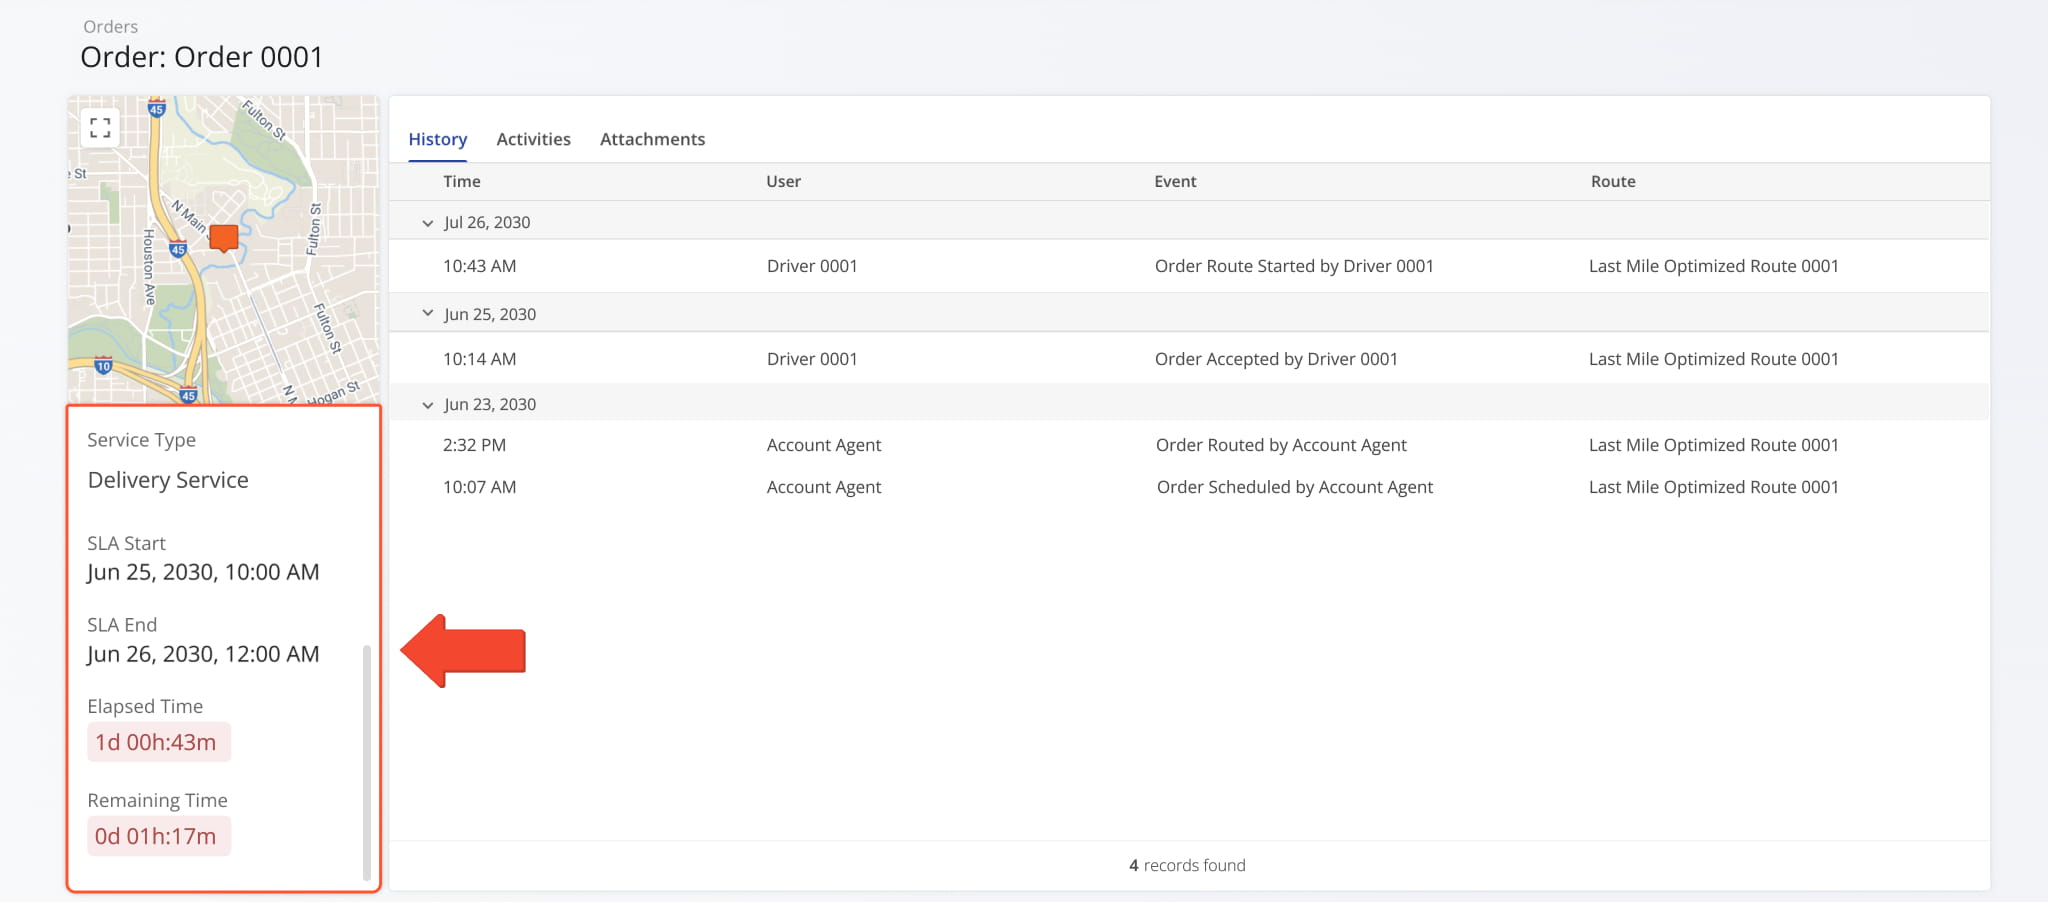Collapse the Jun 25, 2030 group
Image resolution: width=2048 pixels, height=902 pixels.
click(428, 312)
